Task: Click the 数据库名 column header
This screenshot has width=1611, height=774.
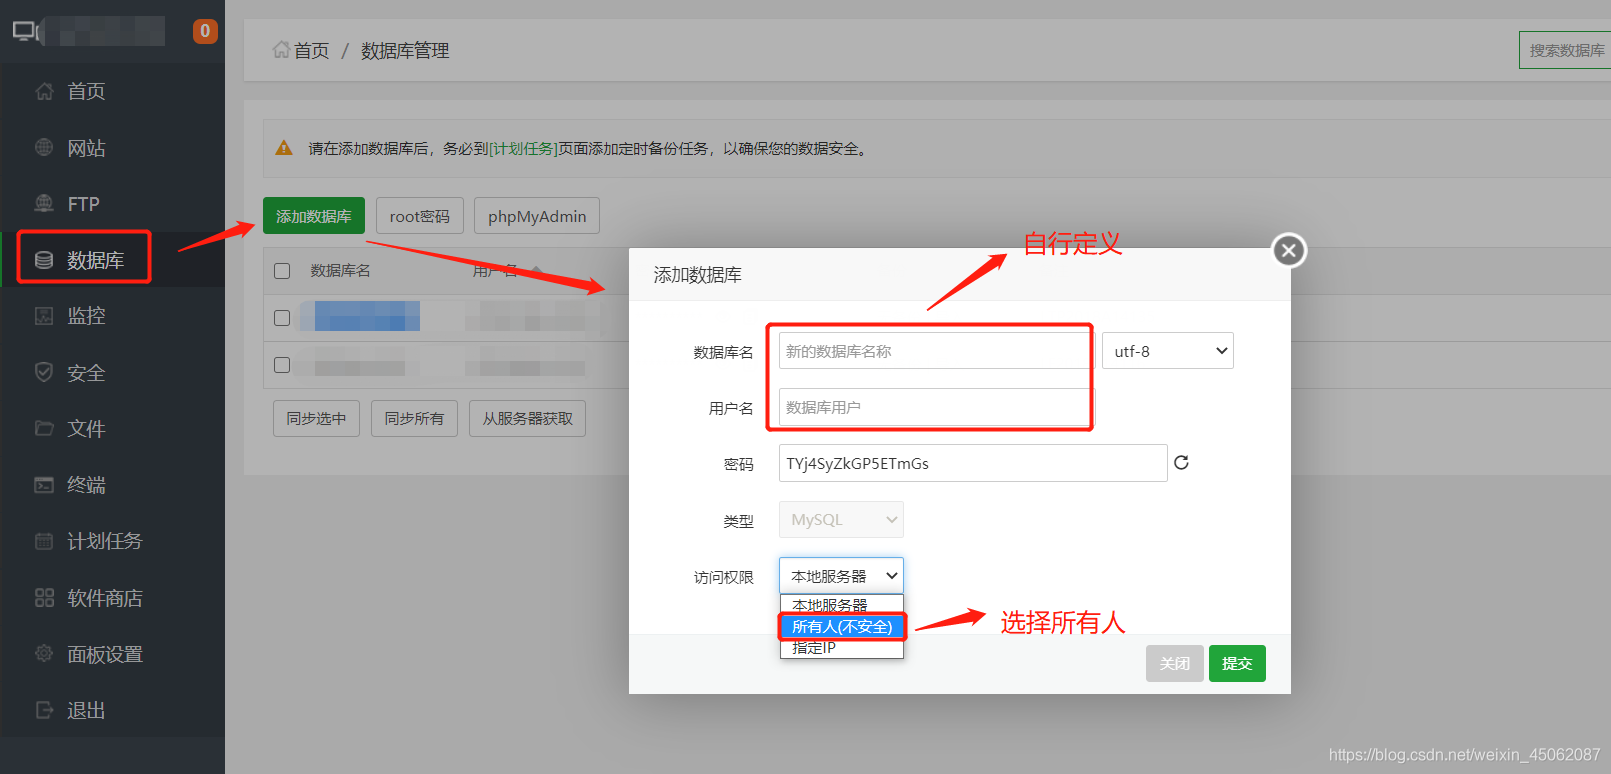Action: (340, 271)
